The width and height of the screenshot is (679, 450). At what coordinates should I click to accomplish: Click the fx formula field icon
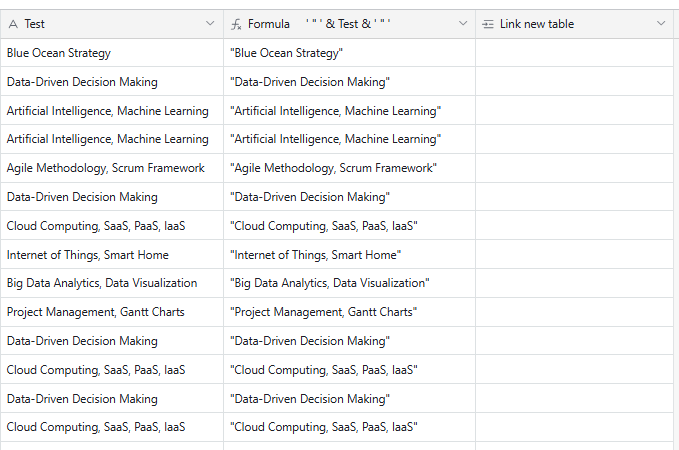236,24
